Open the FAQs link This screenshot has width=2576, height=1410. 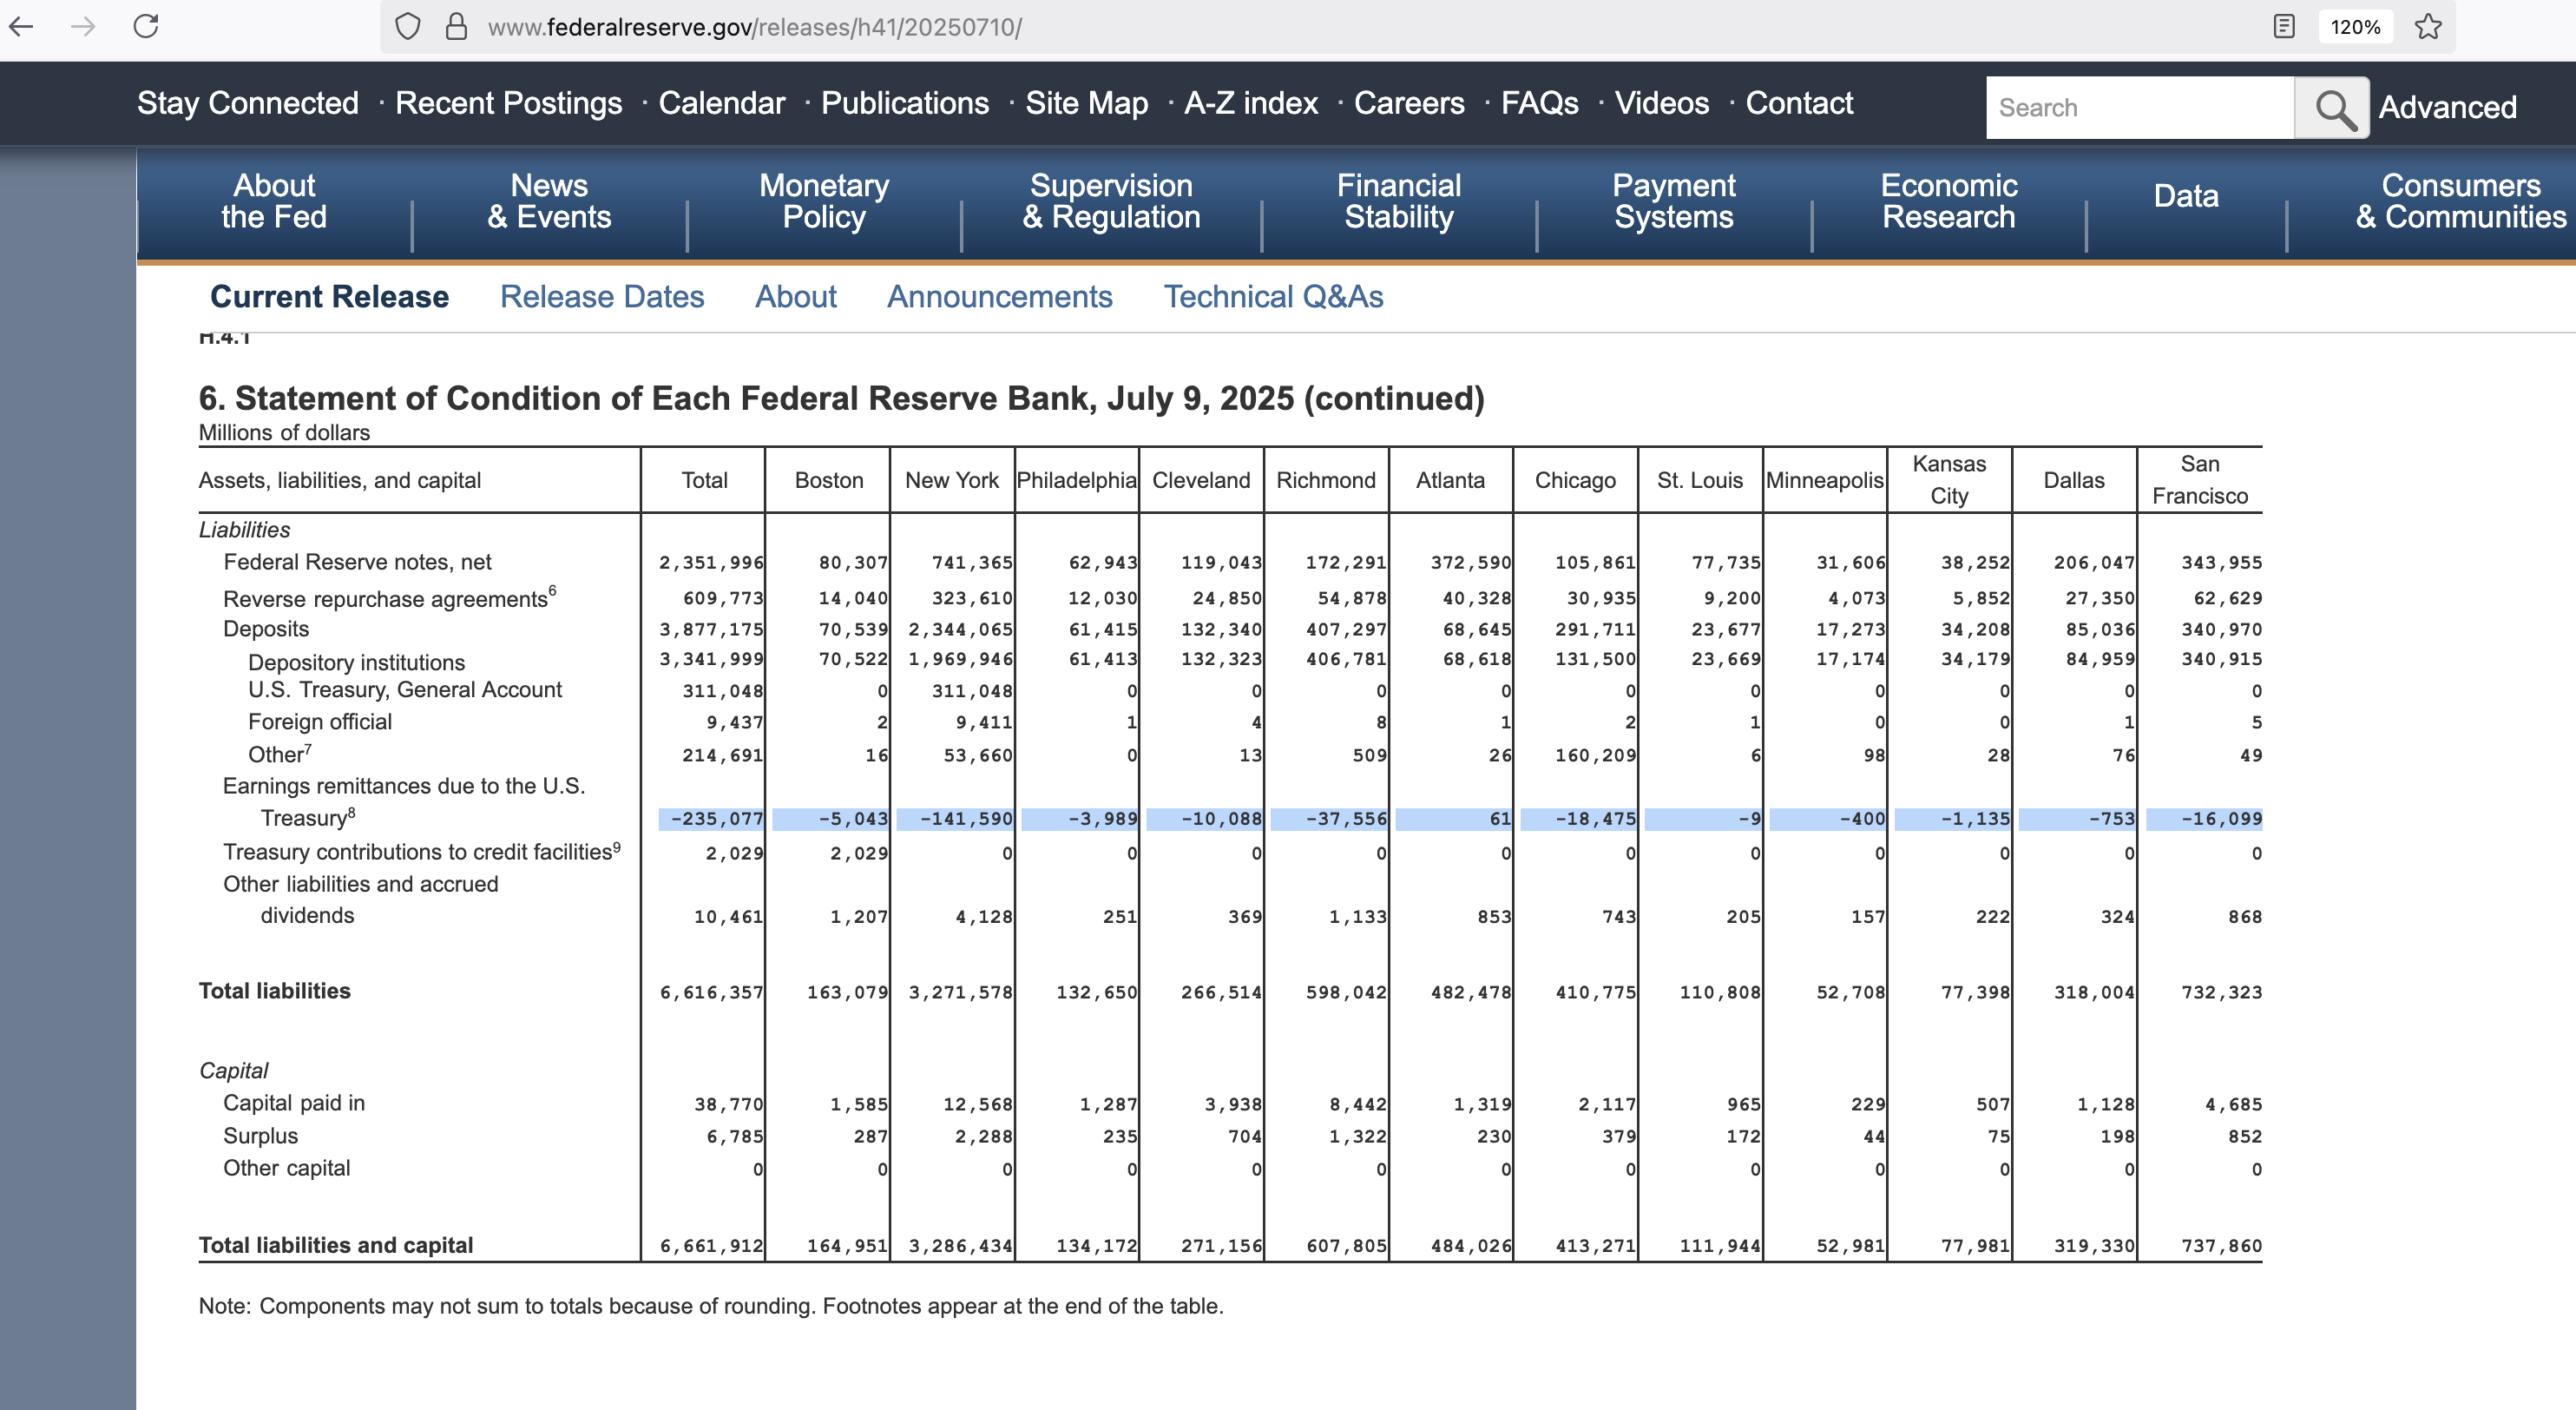click(1539, 103)
